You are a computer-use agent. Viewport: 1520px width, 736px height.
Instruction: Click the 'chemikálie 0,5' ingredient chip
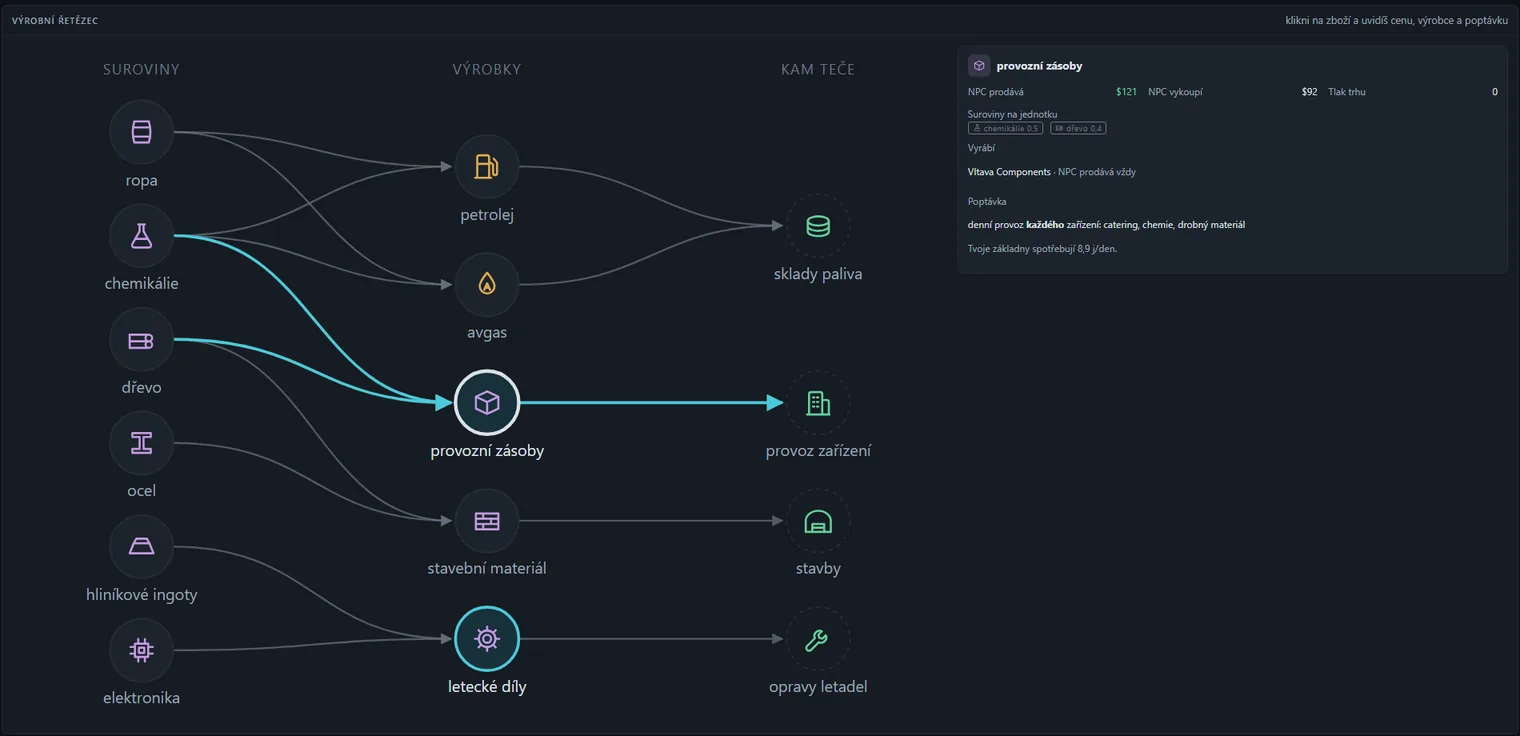1005,128
